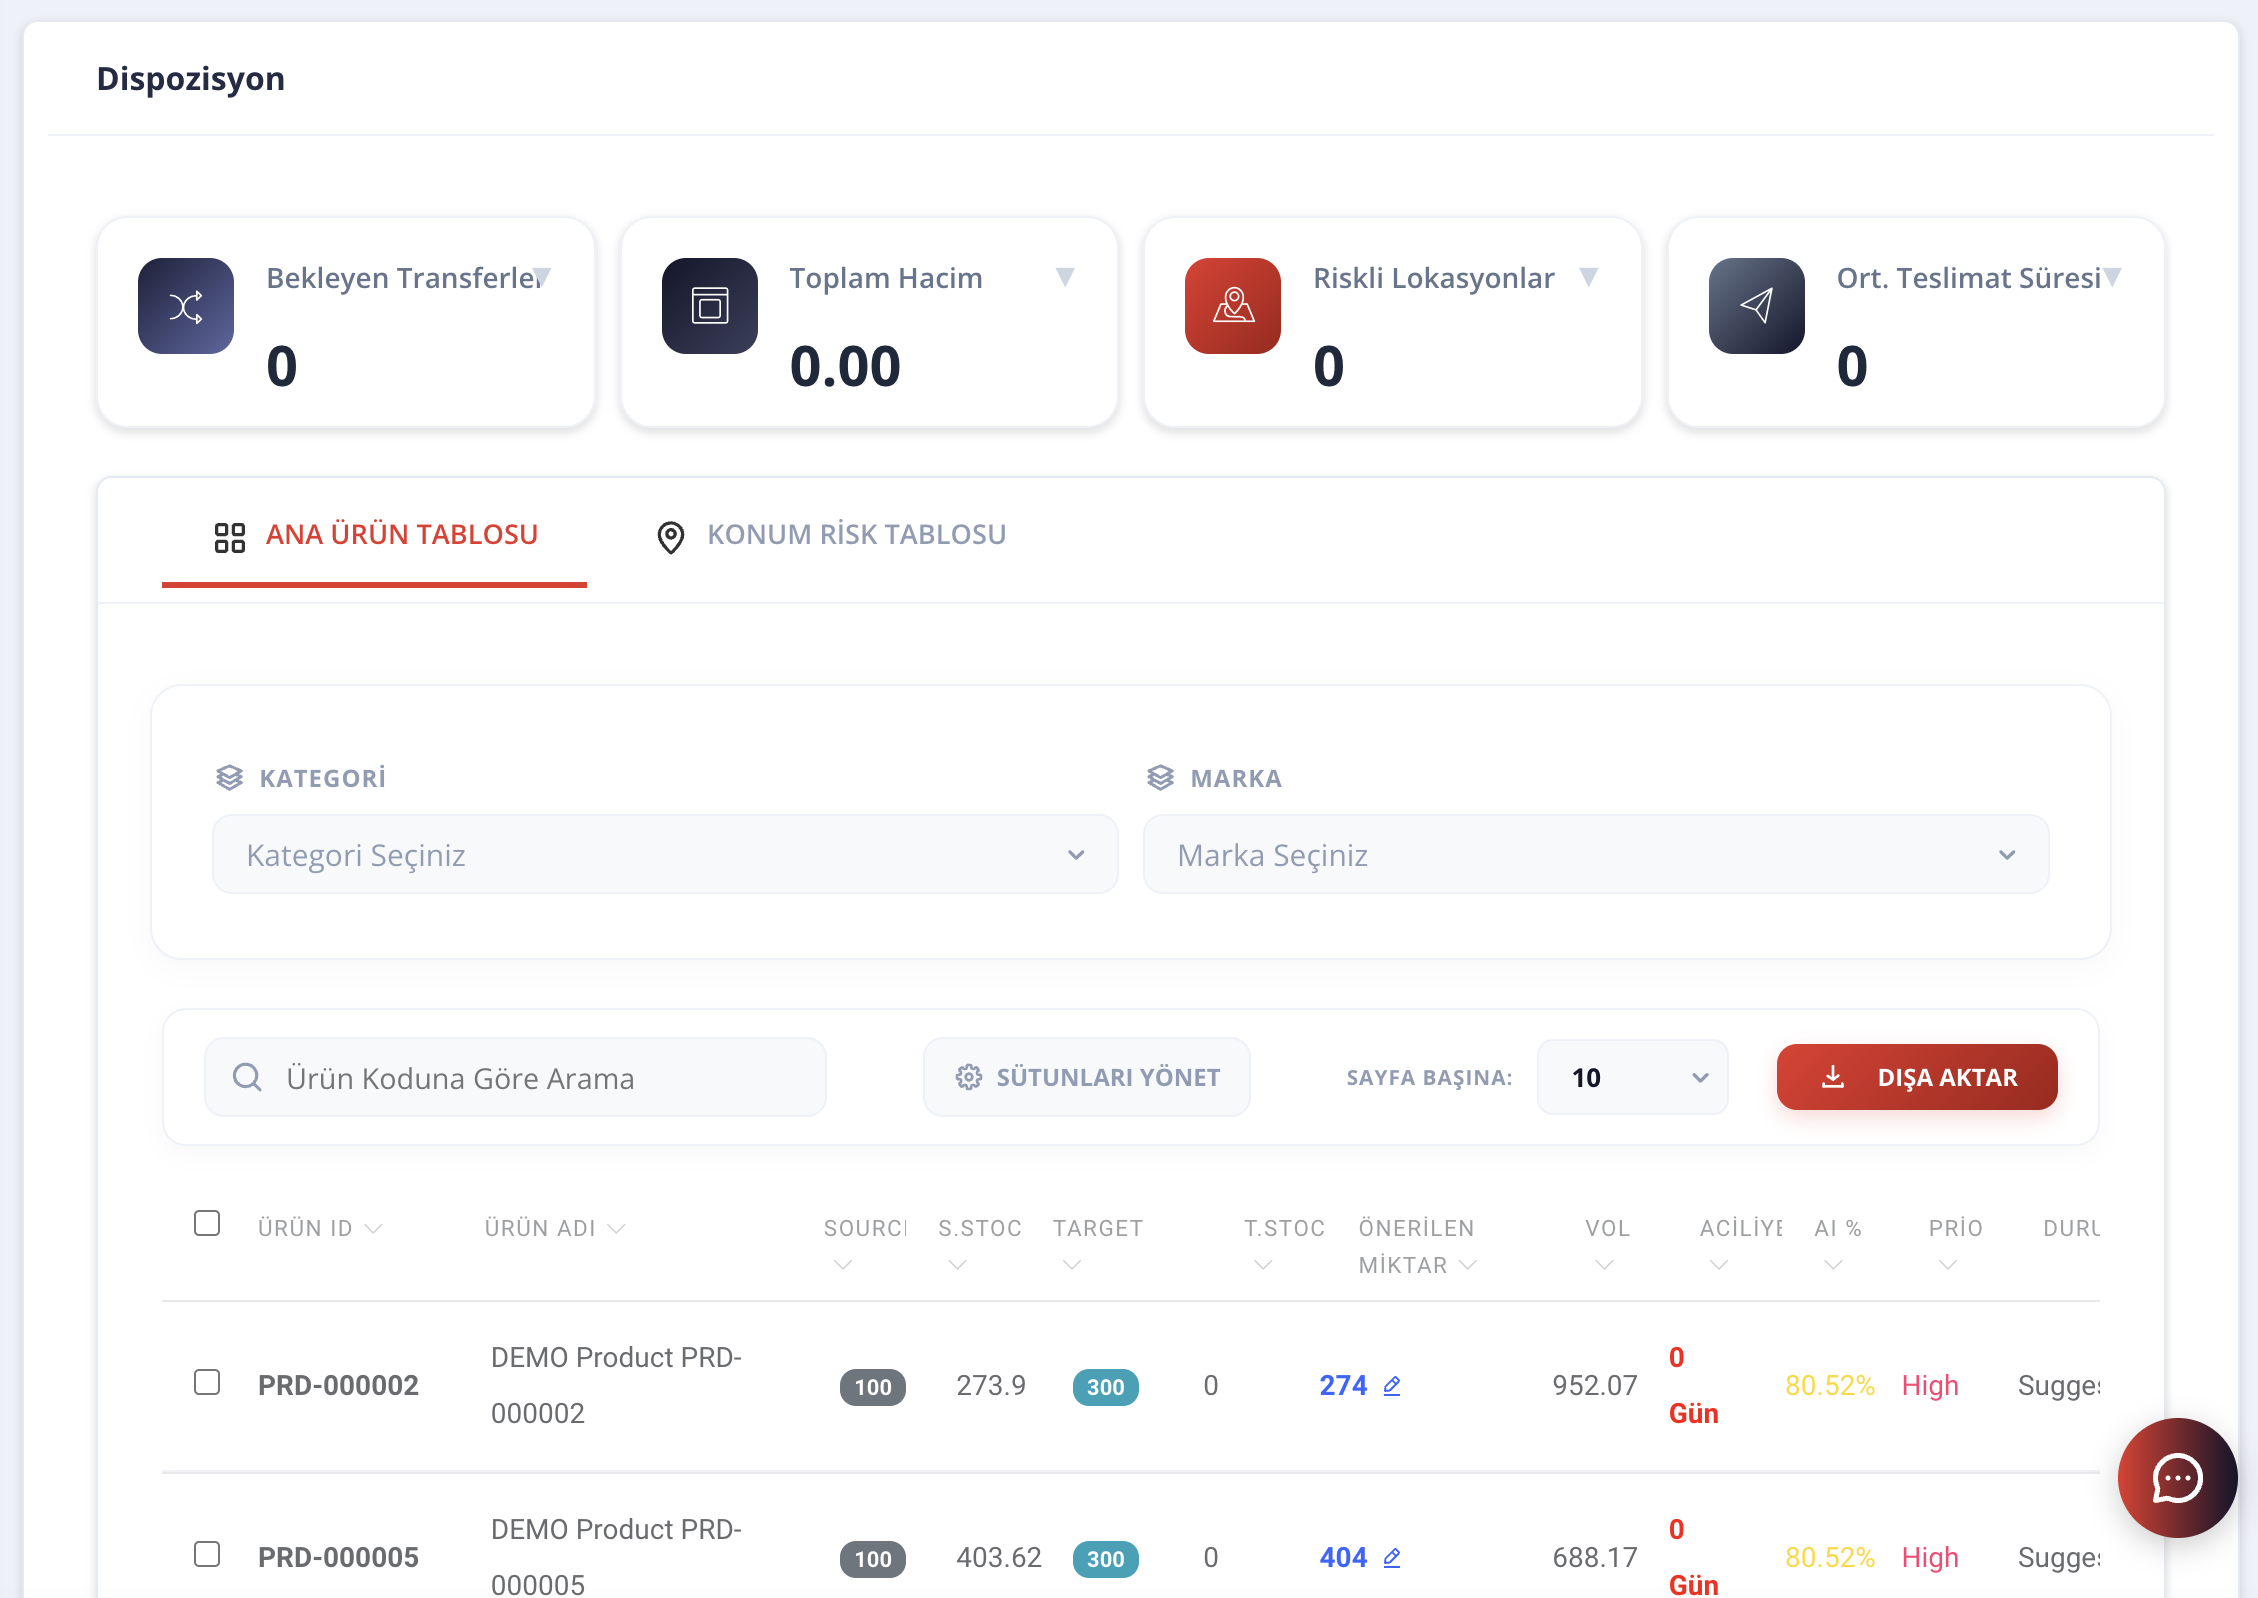Expand triangle on Toplam Hacim card

(x=1065, y=277)
